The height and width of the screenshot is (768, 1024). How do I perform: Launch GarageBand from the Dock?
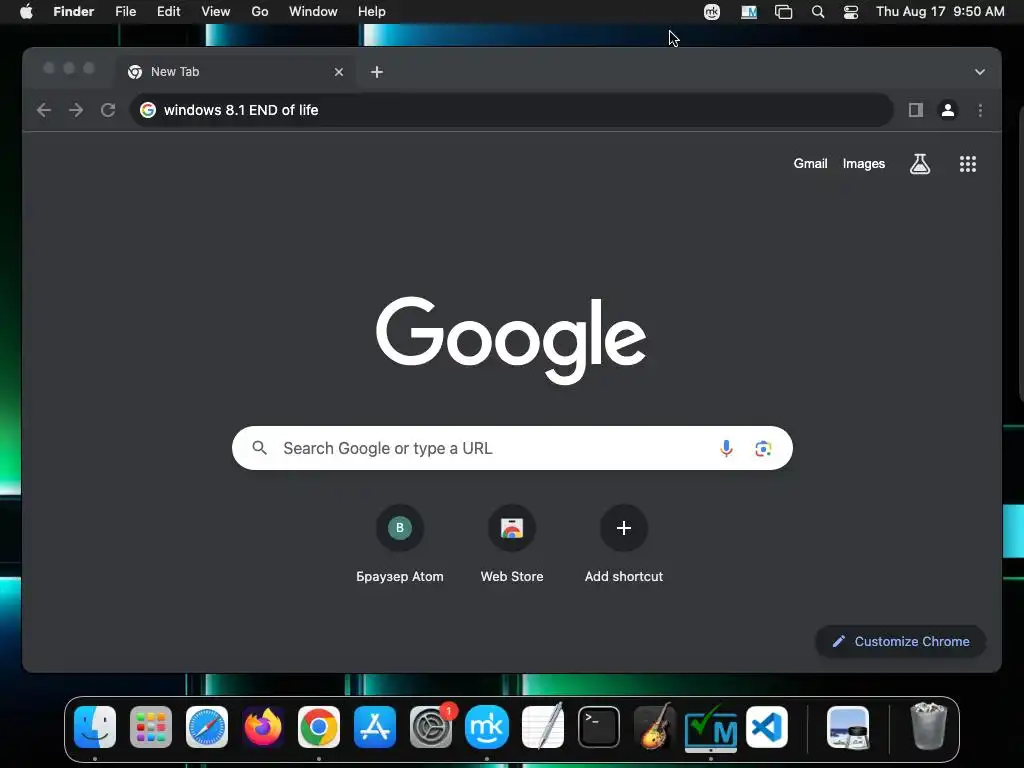pos(654,726)
